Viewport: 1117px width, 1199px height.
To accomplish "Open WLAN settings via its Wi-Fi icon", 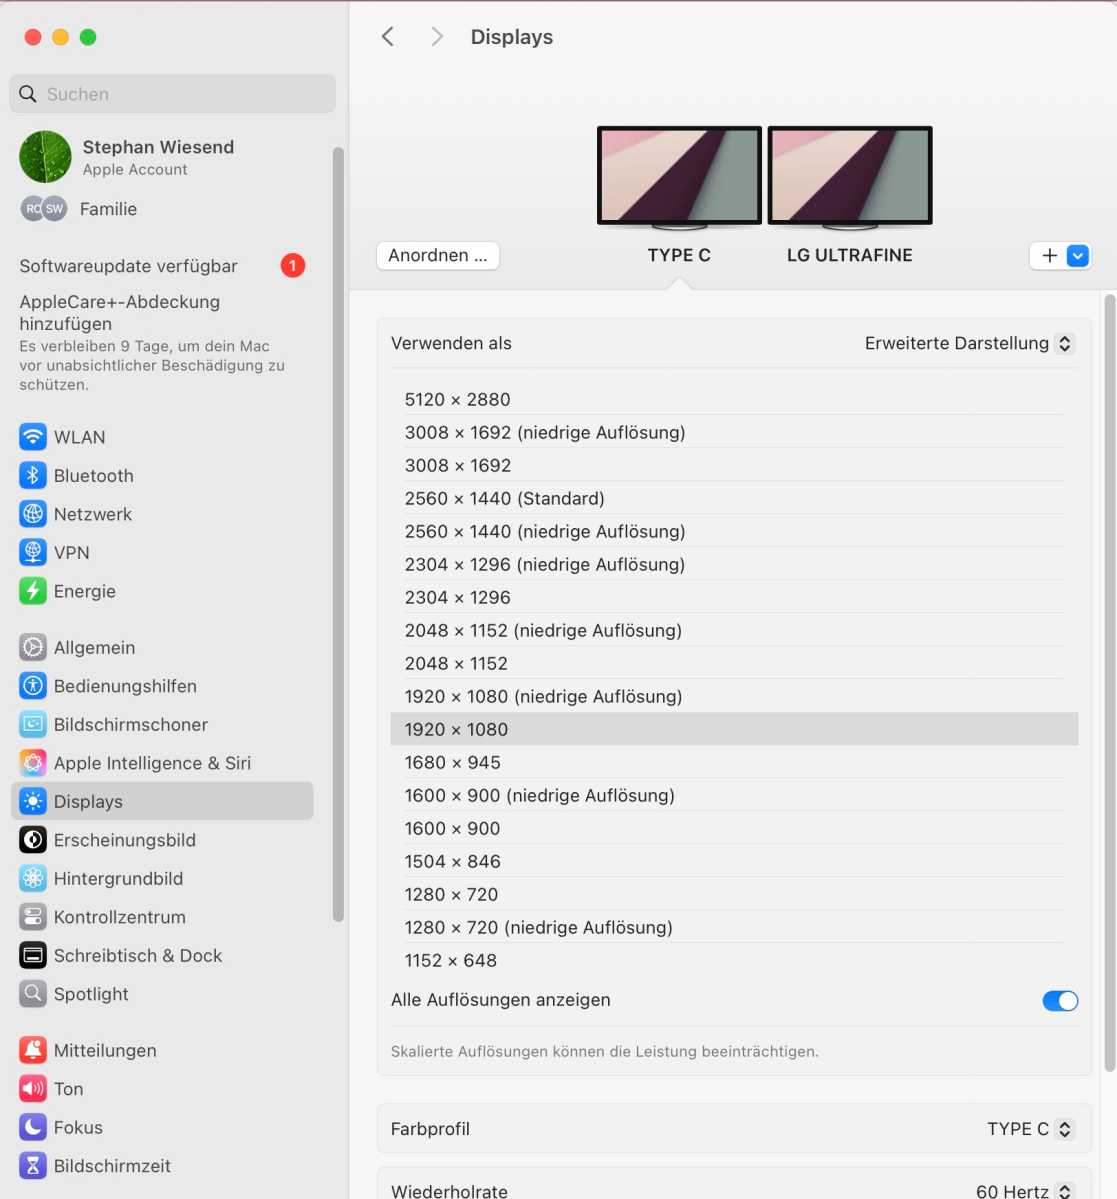I will 33,437.
